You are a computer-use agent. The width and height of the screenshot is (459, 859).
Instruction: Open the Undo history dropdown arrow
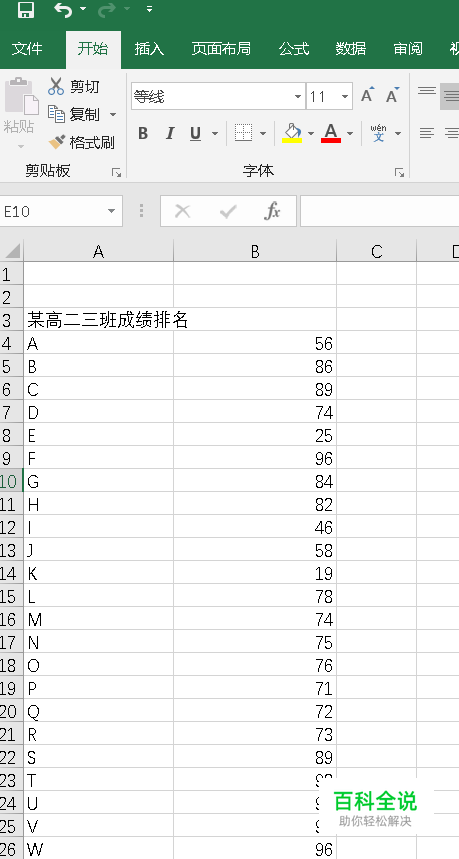pyautogui.click(x=83, y=9)
